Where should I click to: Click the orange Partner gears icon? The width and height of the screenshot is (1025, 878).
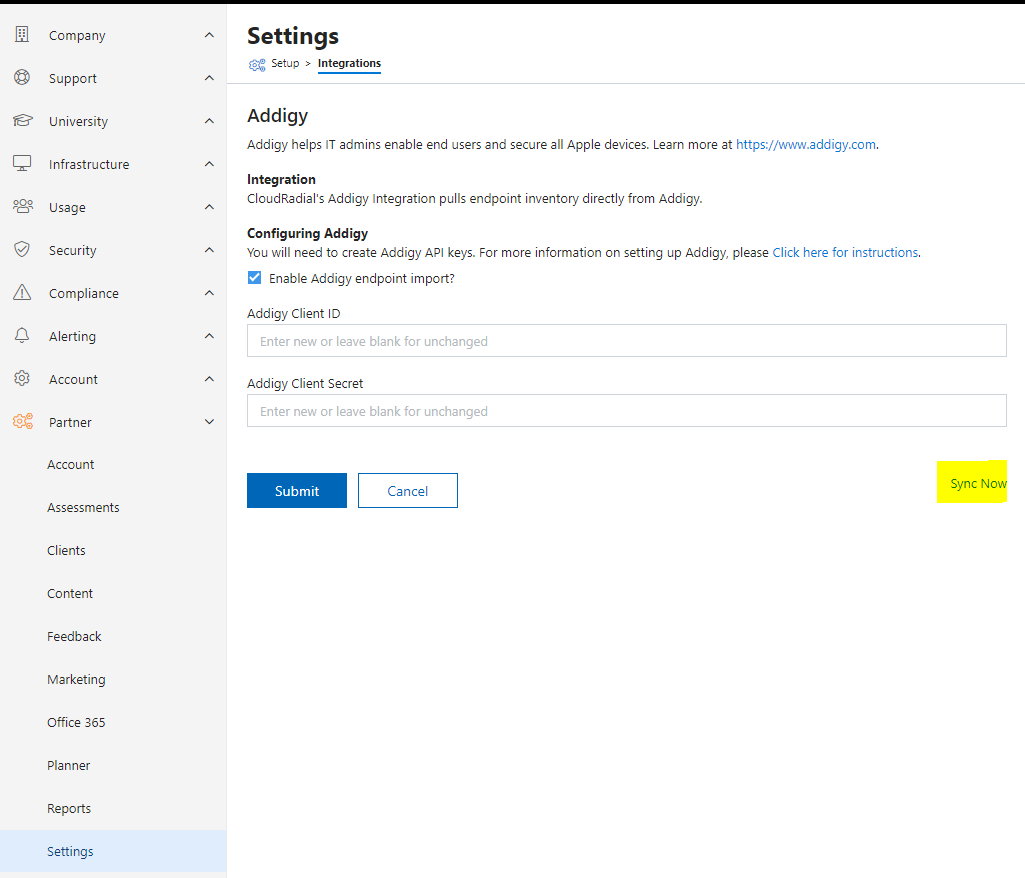click(x=23, y=422)
